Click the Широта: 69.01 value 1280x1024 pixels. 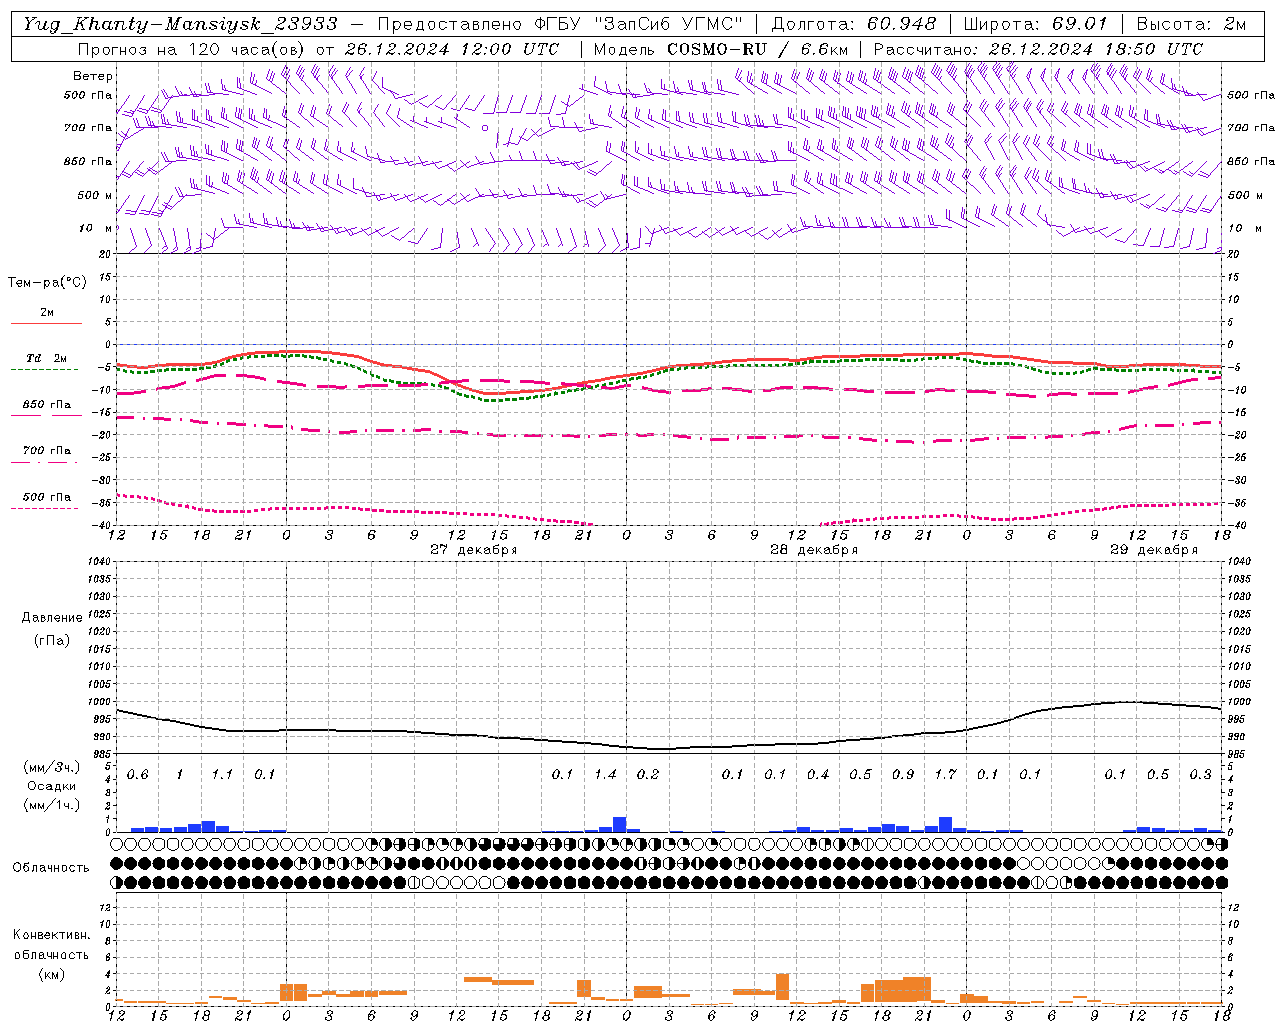(x=1036, y=23)
